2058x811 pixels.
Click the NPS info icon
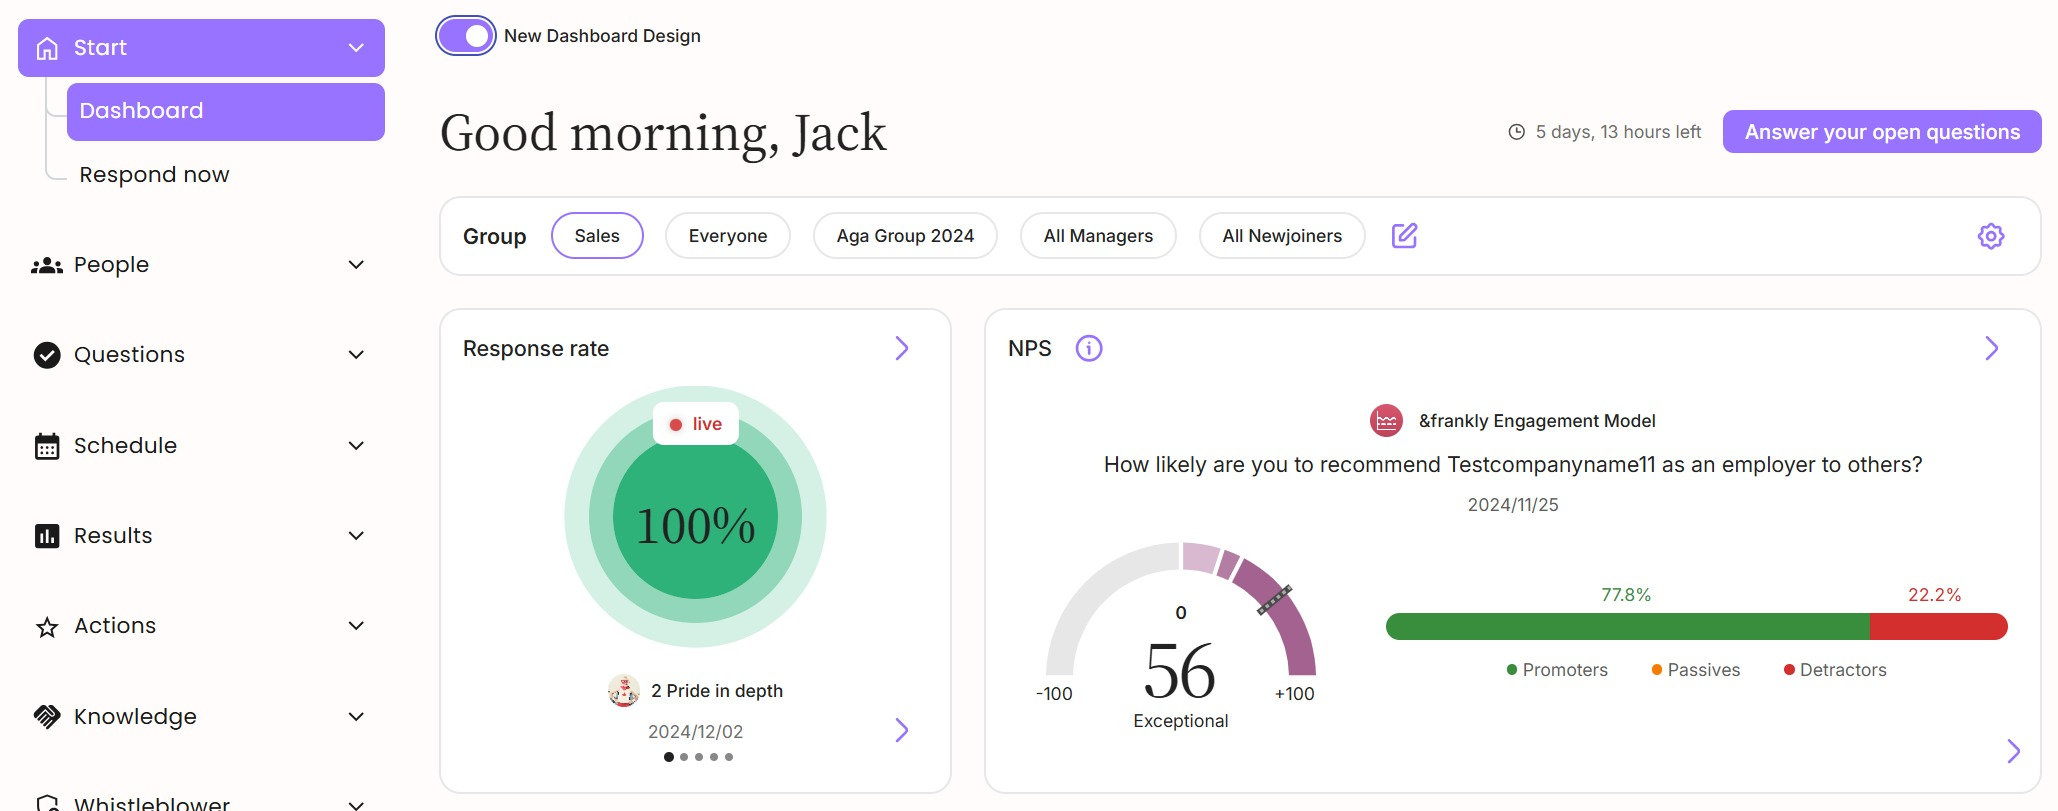coord(1088,348)
